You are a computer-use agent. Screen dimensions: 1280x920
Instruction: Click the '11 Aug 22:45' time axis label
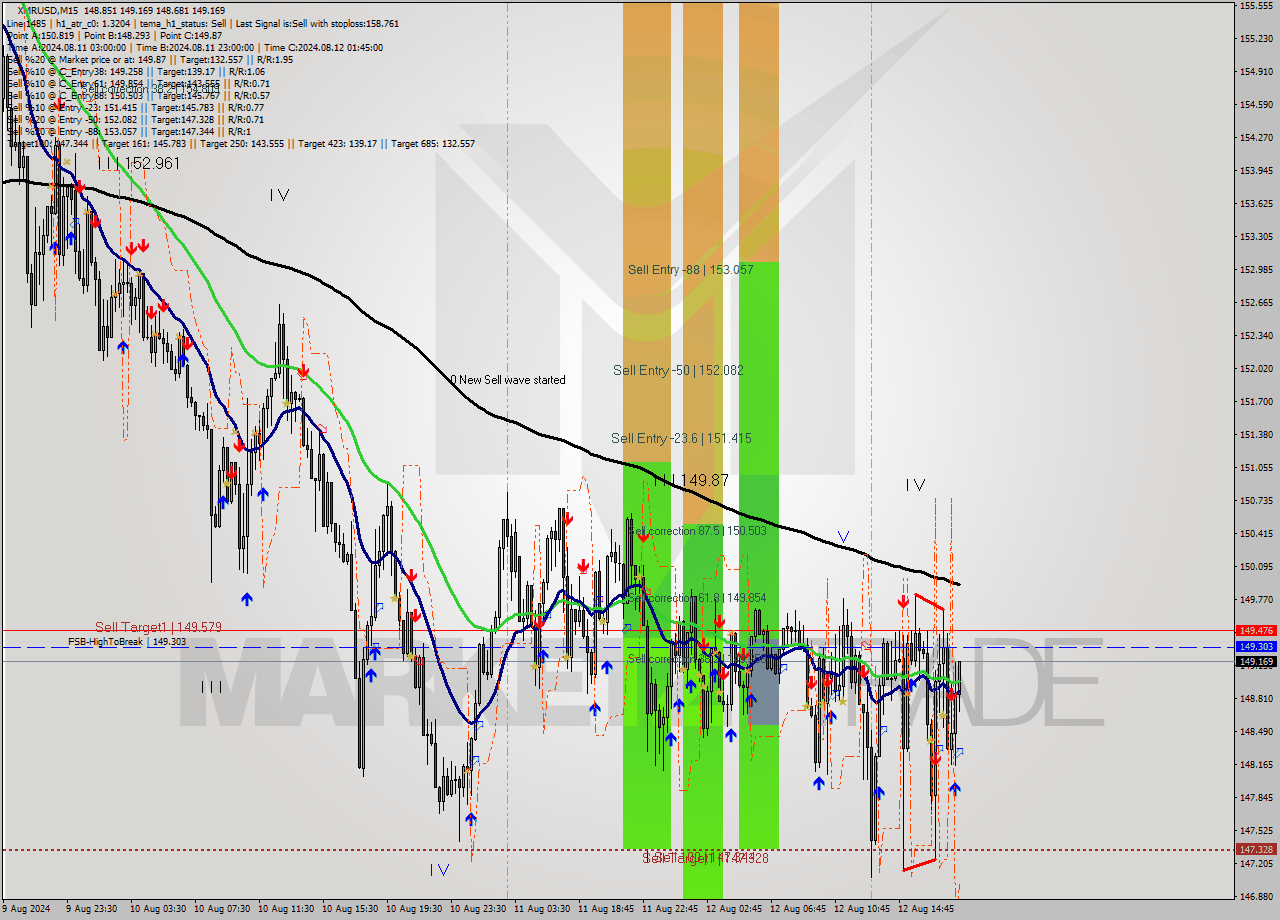(x=670, y=909)
